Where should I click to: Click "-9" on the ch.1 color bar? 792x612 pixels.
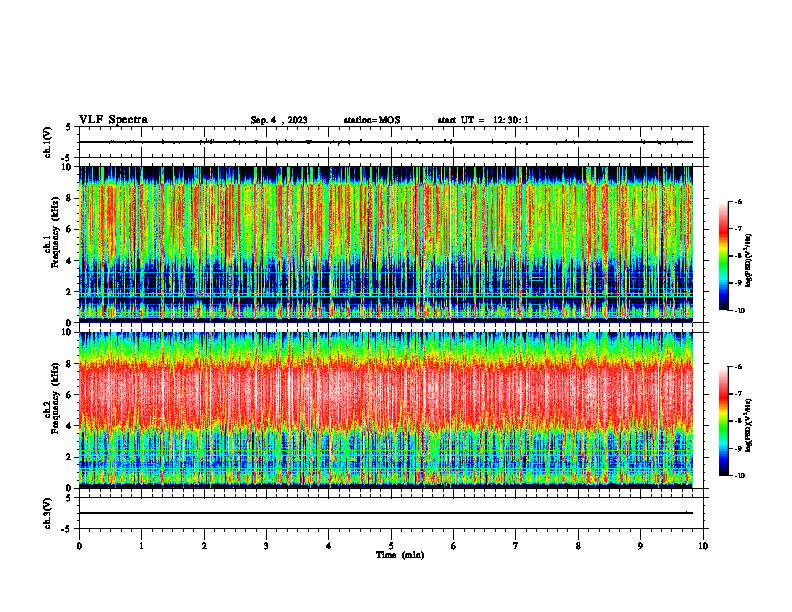[x=738, y=283]
